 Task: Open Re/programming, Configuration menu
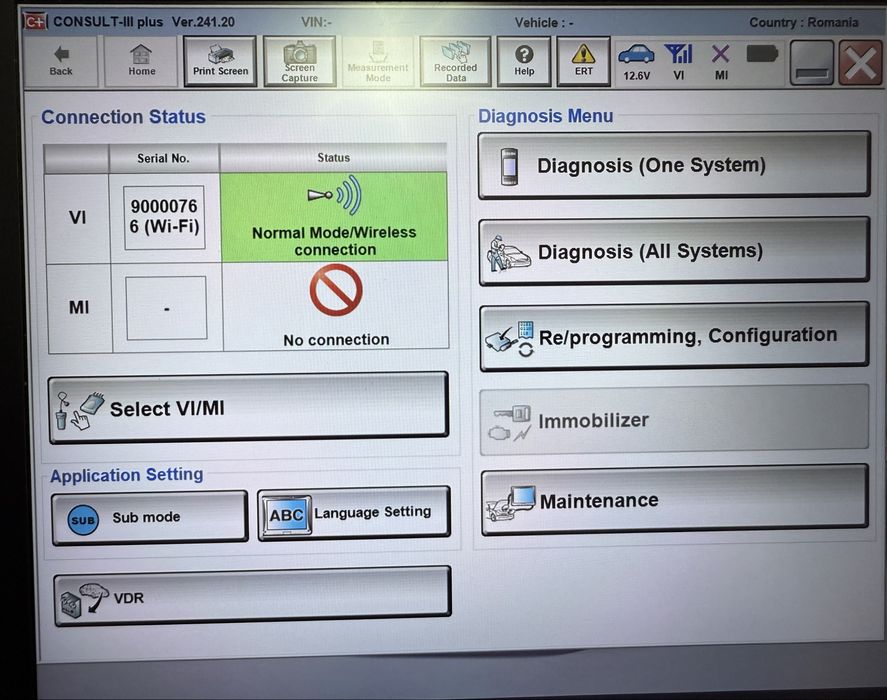pyautogui.click(x=674, y=336)
